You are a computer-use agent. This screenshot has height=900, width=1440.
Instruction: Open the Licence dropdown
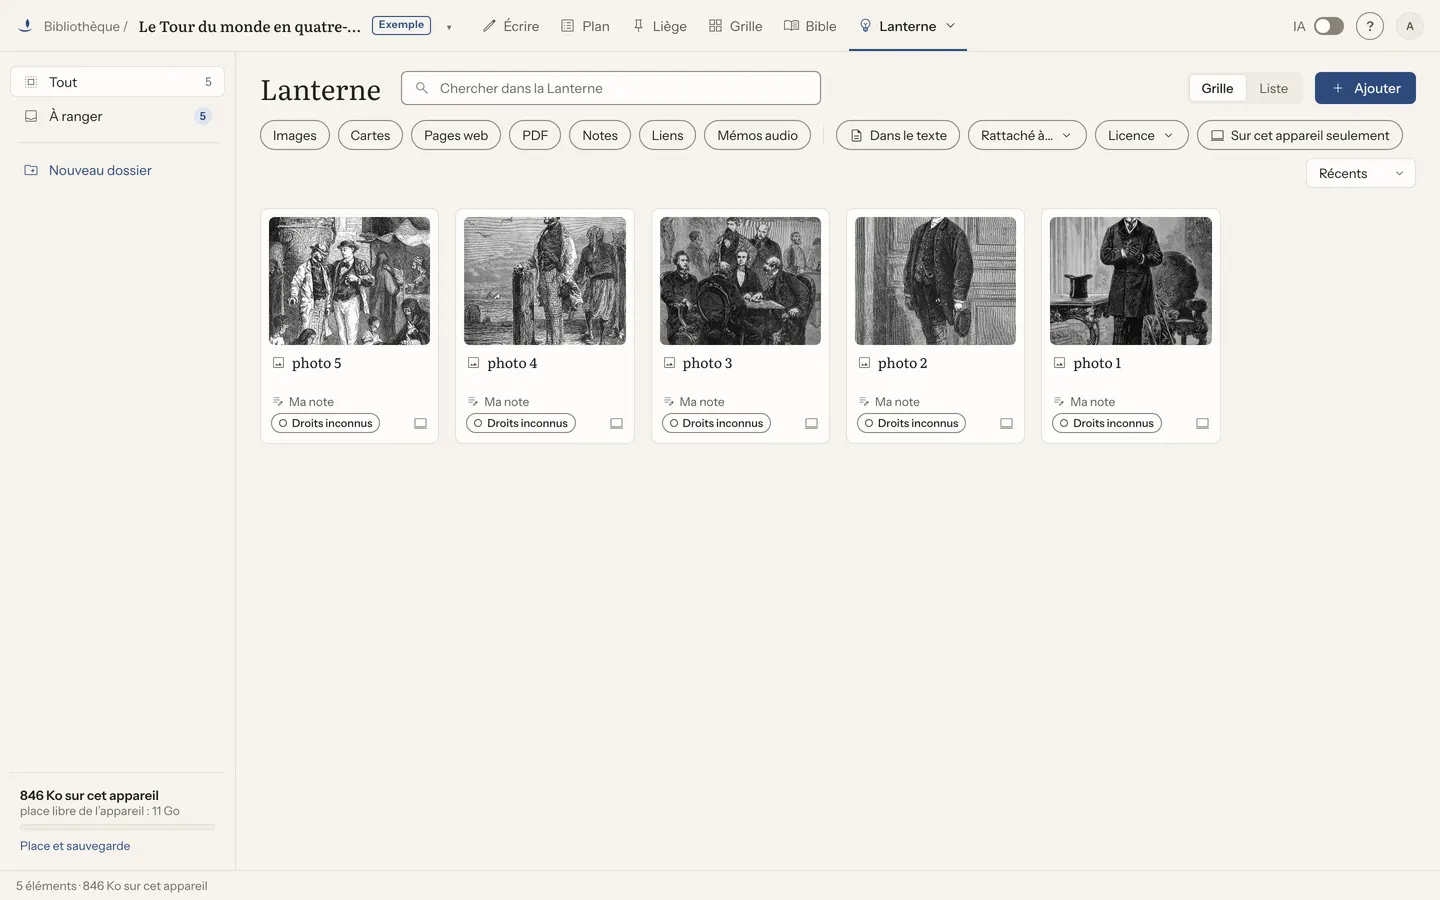(1142, 135)
